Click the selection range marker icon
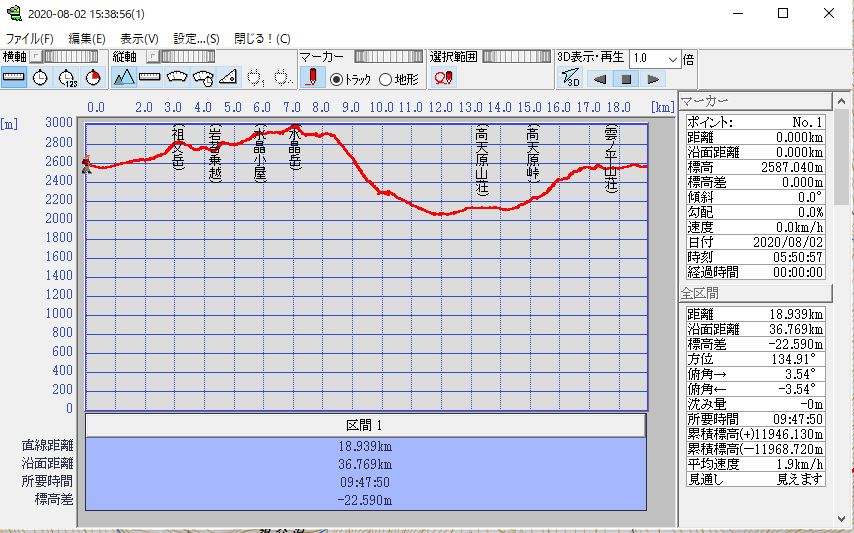Image resolution: width=854 pixels, height=533 pixels. point(443,78)
